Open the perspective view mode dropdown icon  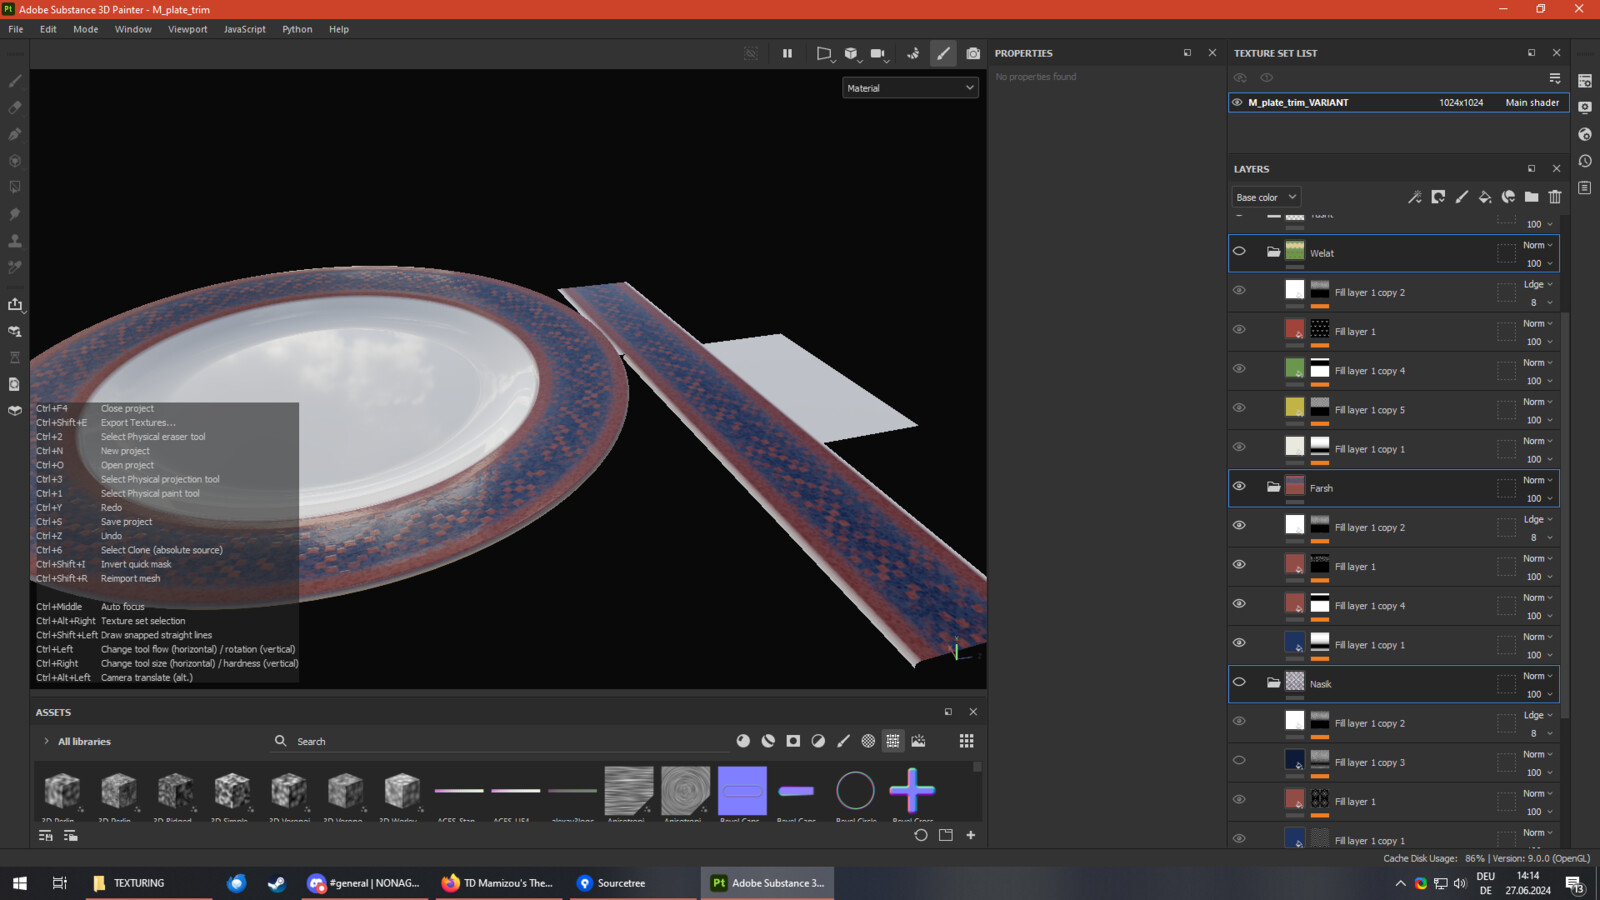pyautogui.click(x=824, y=54)
